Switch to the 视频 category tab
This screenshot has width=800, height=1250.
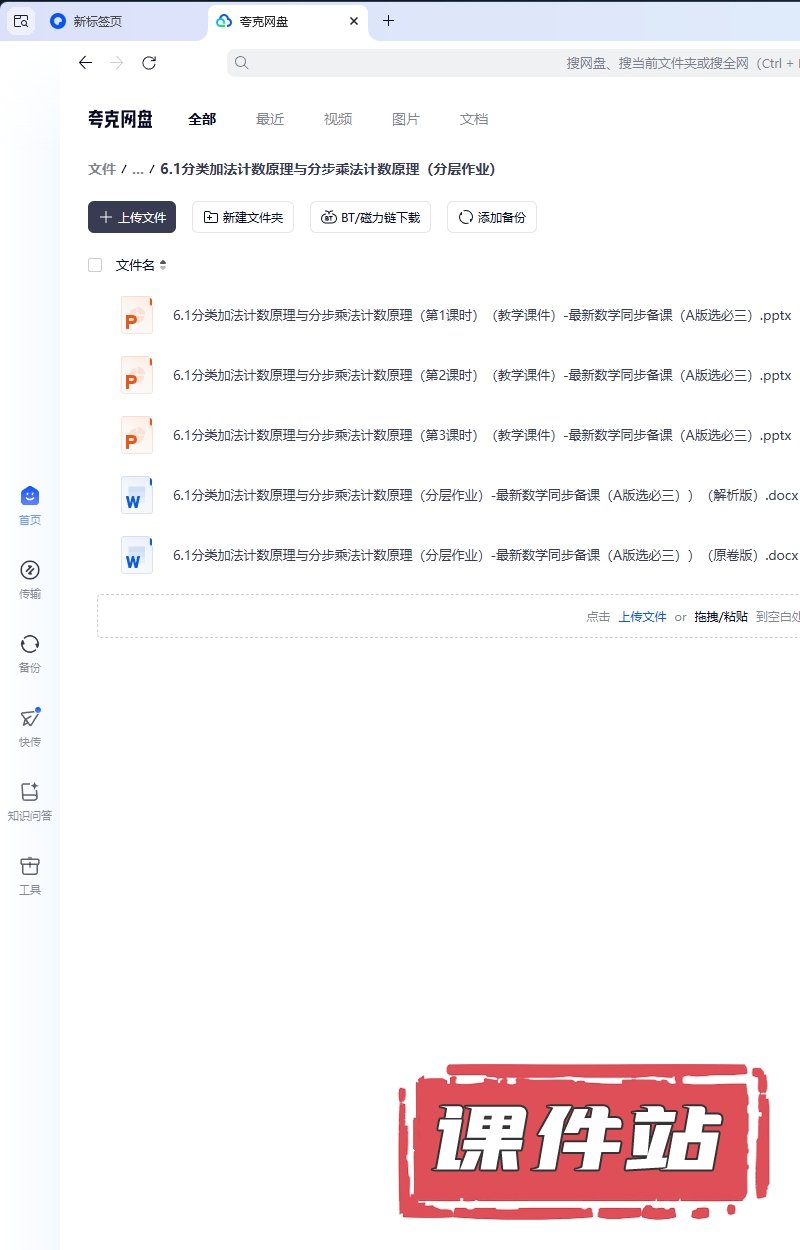pyautogui.click(x=338, y=119)
